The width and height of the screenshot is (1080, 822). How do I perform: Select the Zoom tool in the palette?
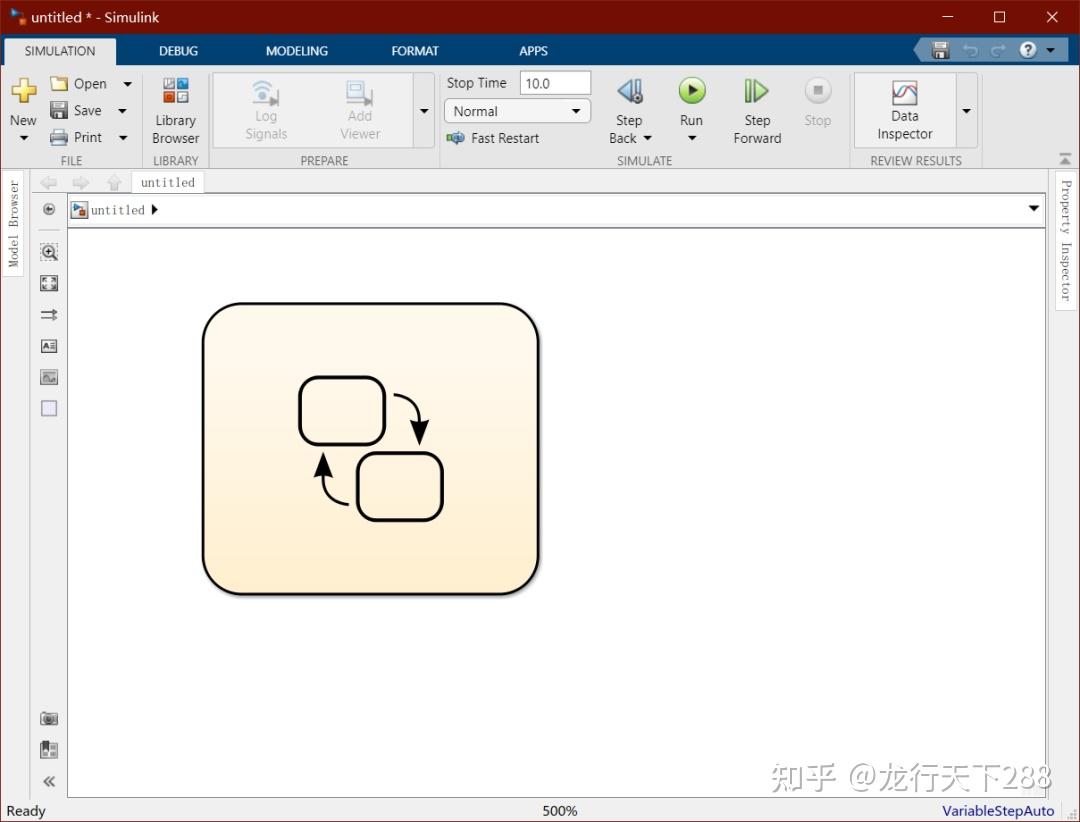(x=49, y=252)
